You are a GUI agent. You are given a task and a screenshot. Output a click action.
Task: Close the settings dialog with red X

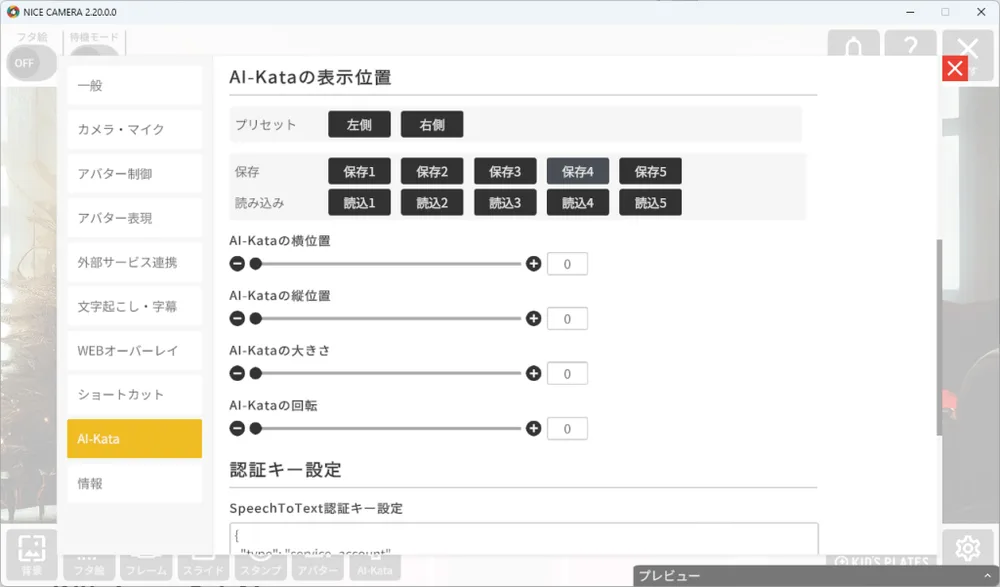point(955,68)
